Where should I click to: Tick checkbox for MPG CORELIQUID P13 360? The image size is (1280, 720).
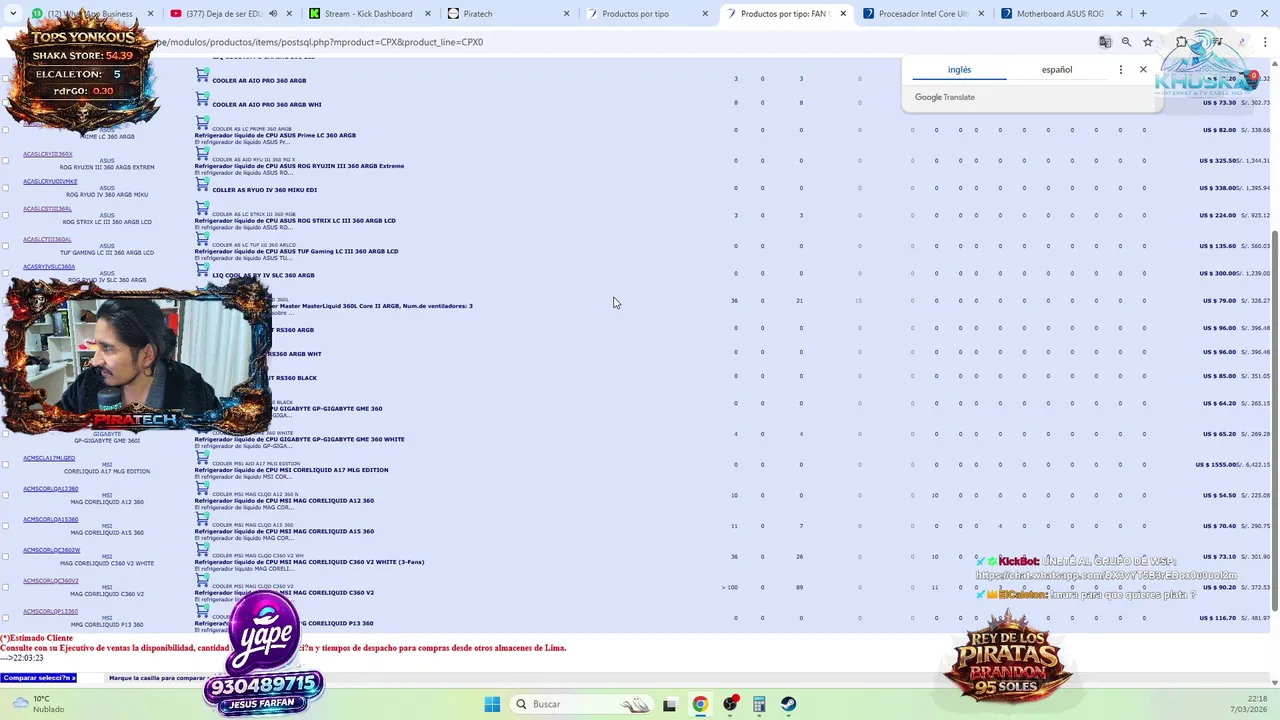point(5,618)
